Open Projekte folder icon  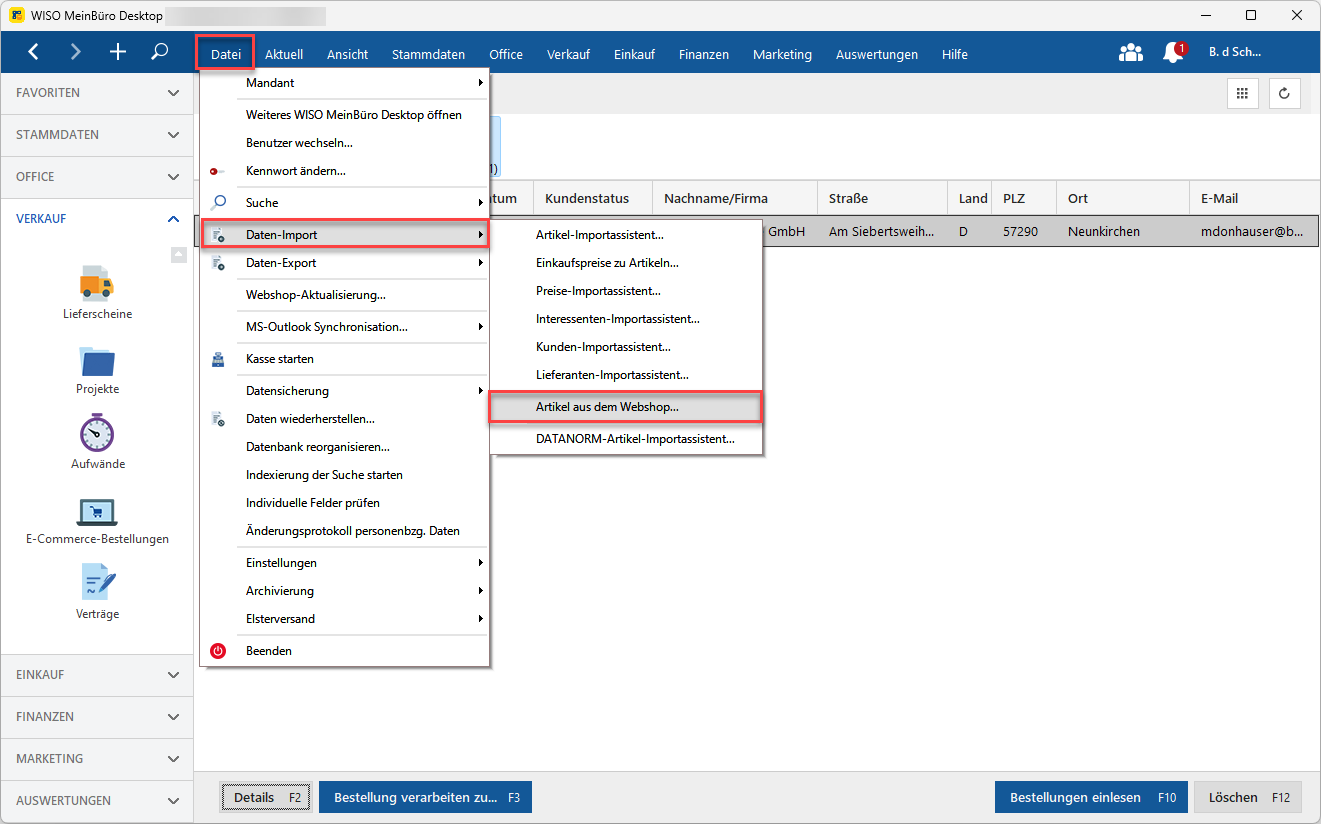(x=97, y=370)
